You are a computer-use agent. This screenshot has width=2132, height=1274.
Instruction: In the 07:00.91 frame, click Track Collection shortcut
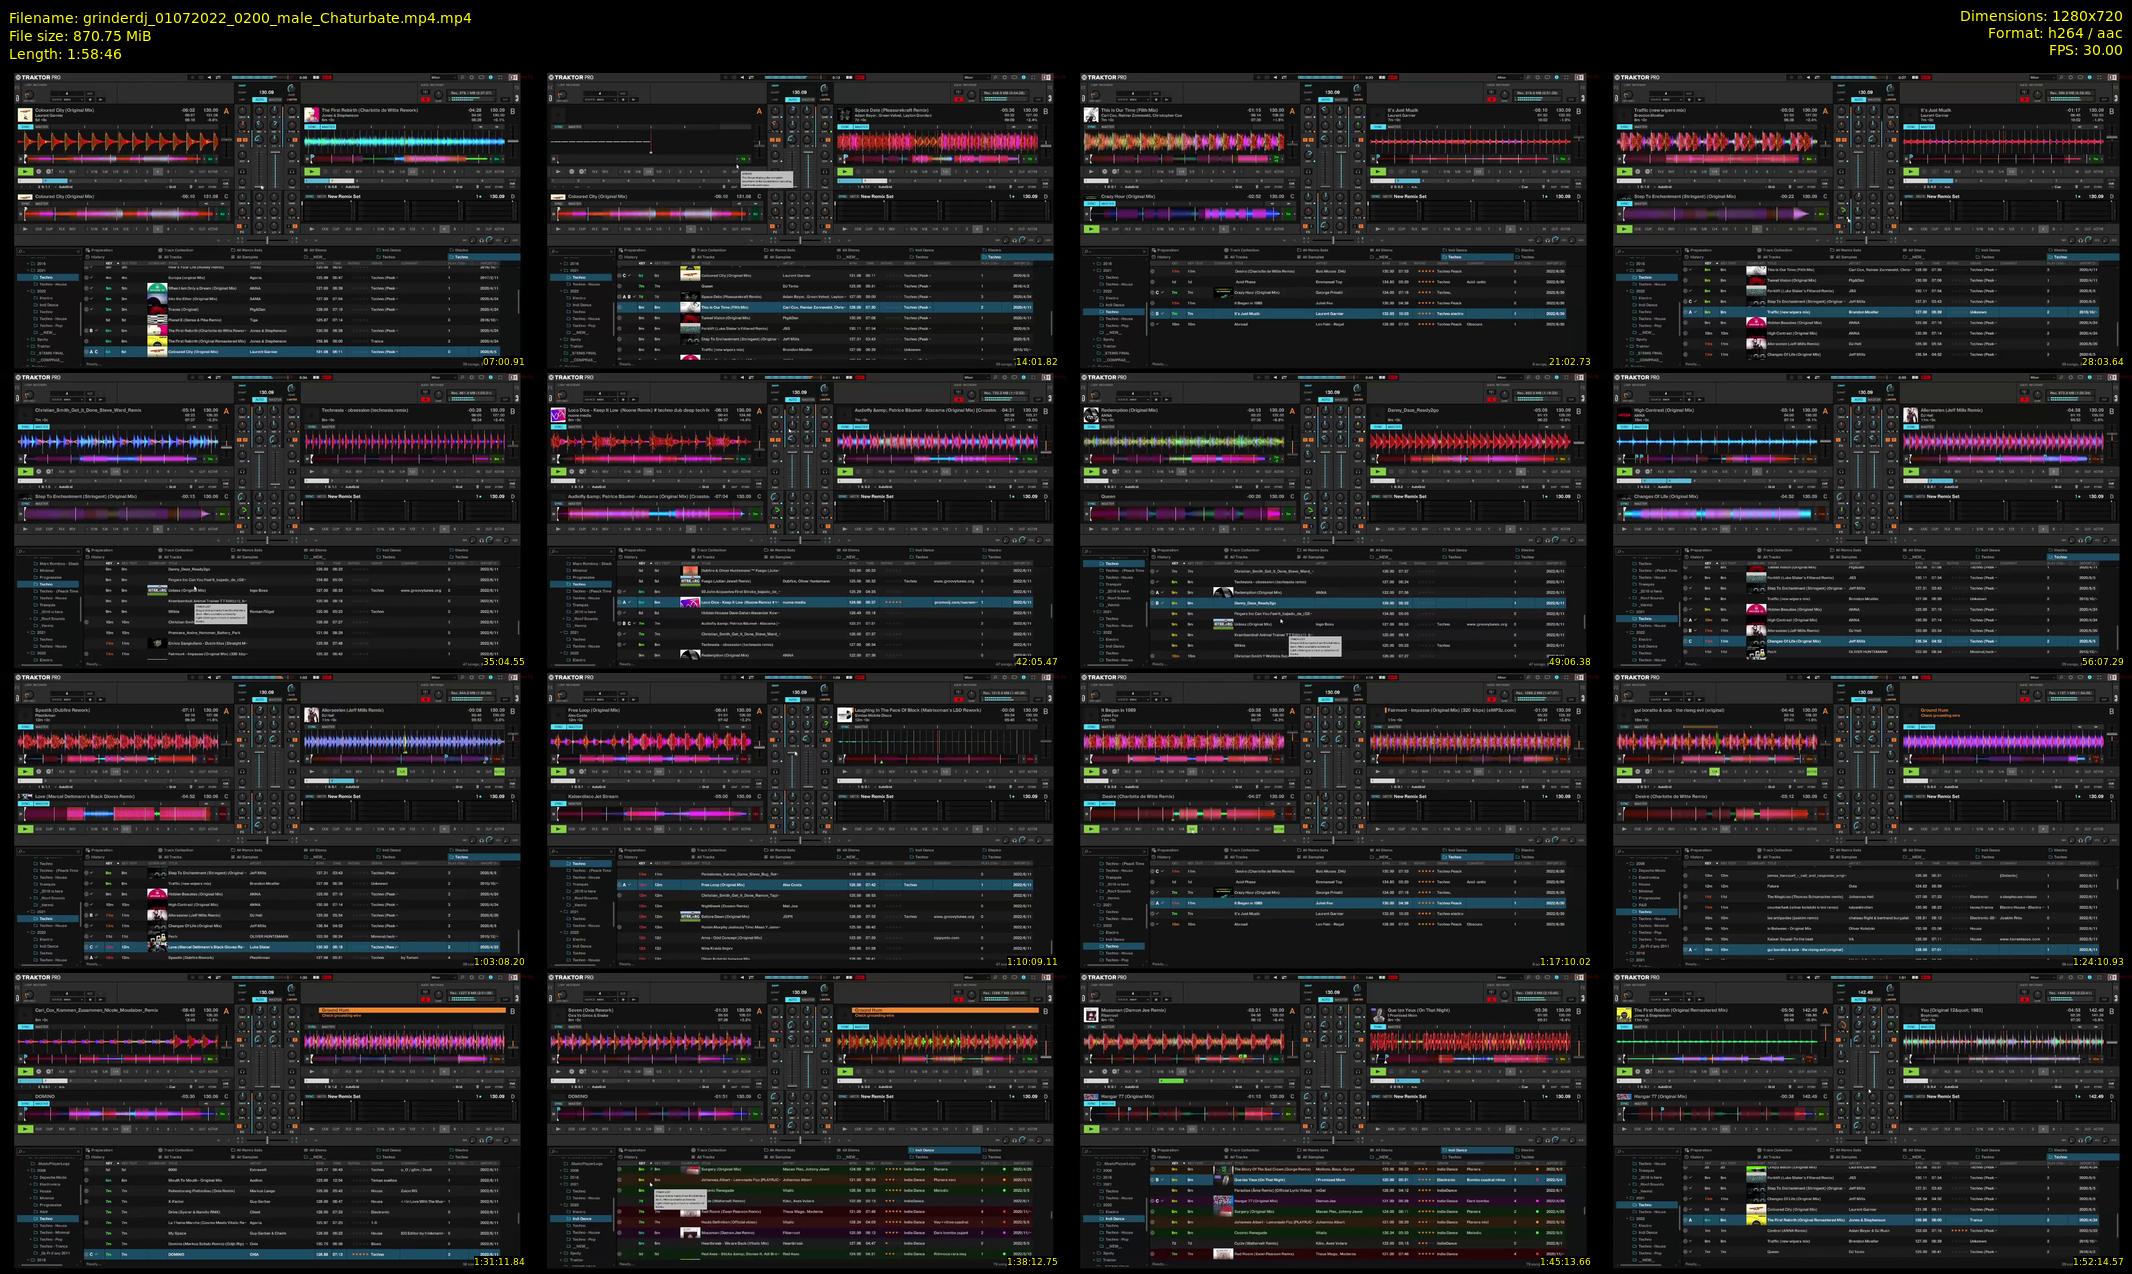[x=178, y=250]
